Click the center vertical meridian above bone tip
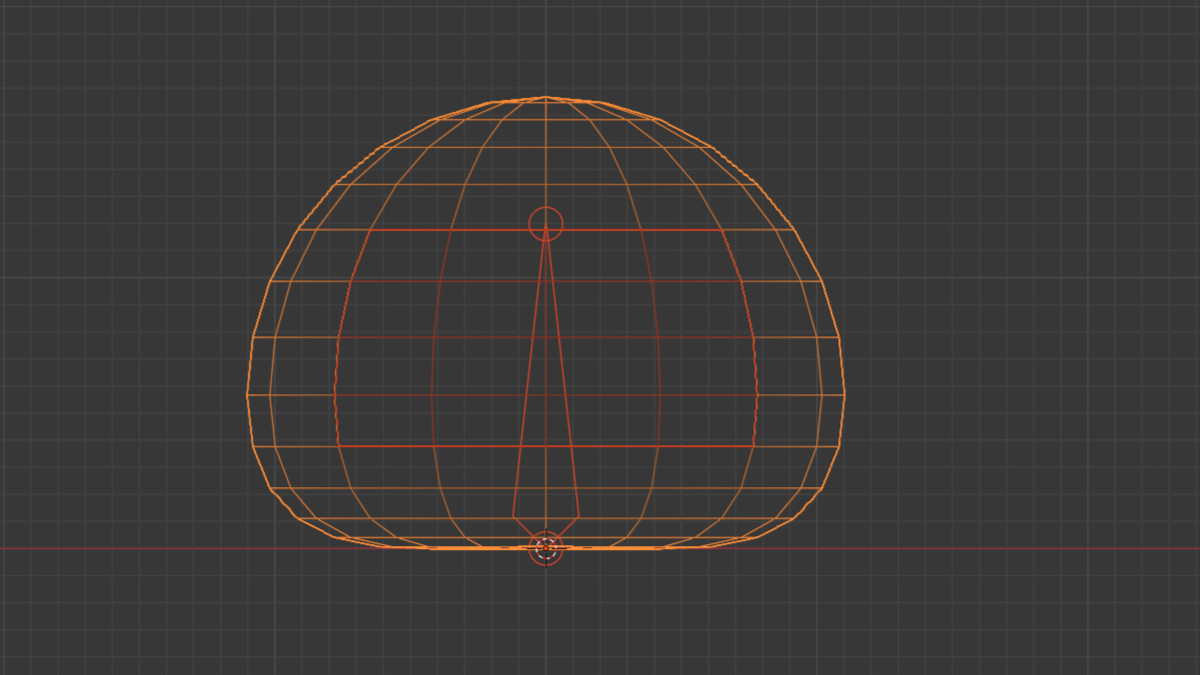 [546, 150]
